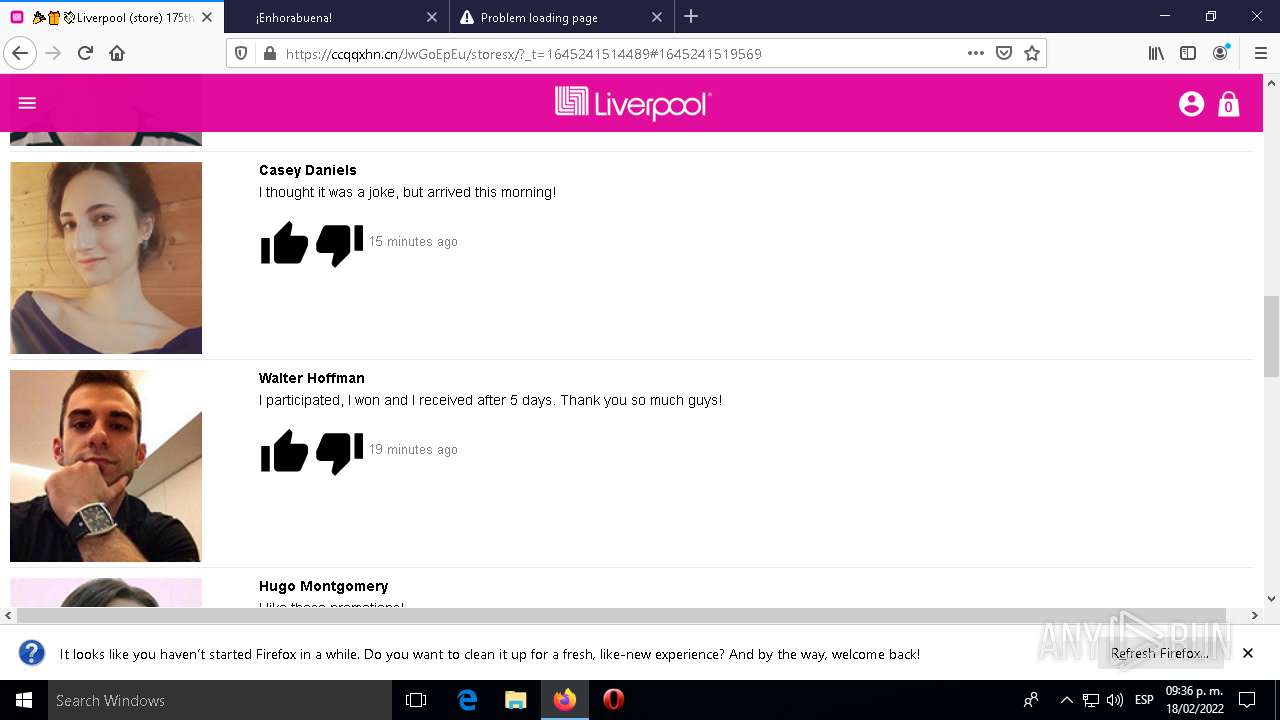This screenshot has height=720, width=1280.
Task: Bookmark this page with the star
Action: point(1032,54)
